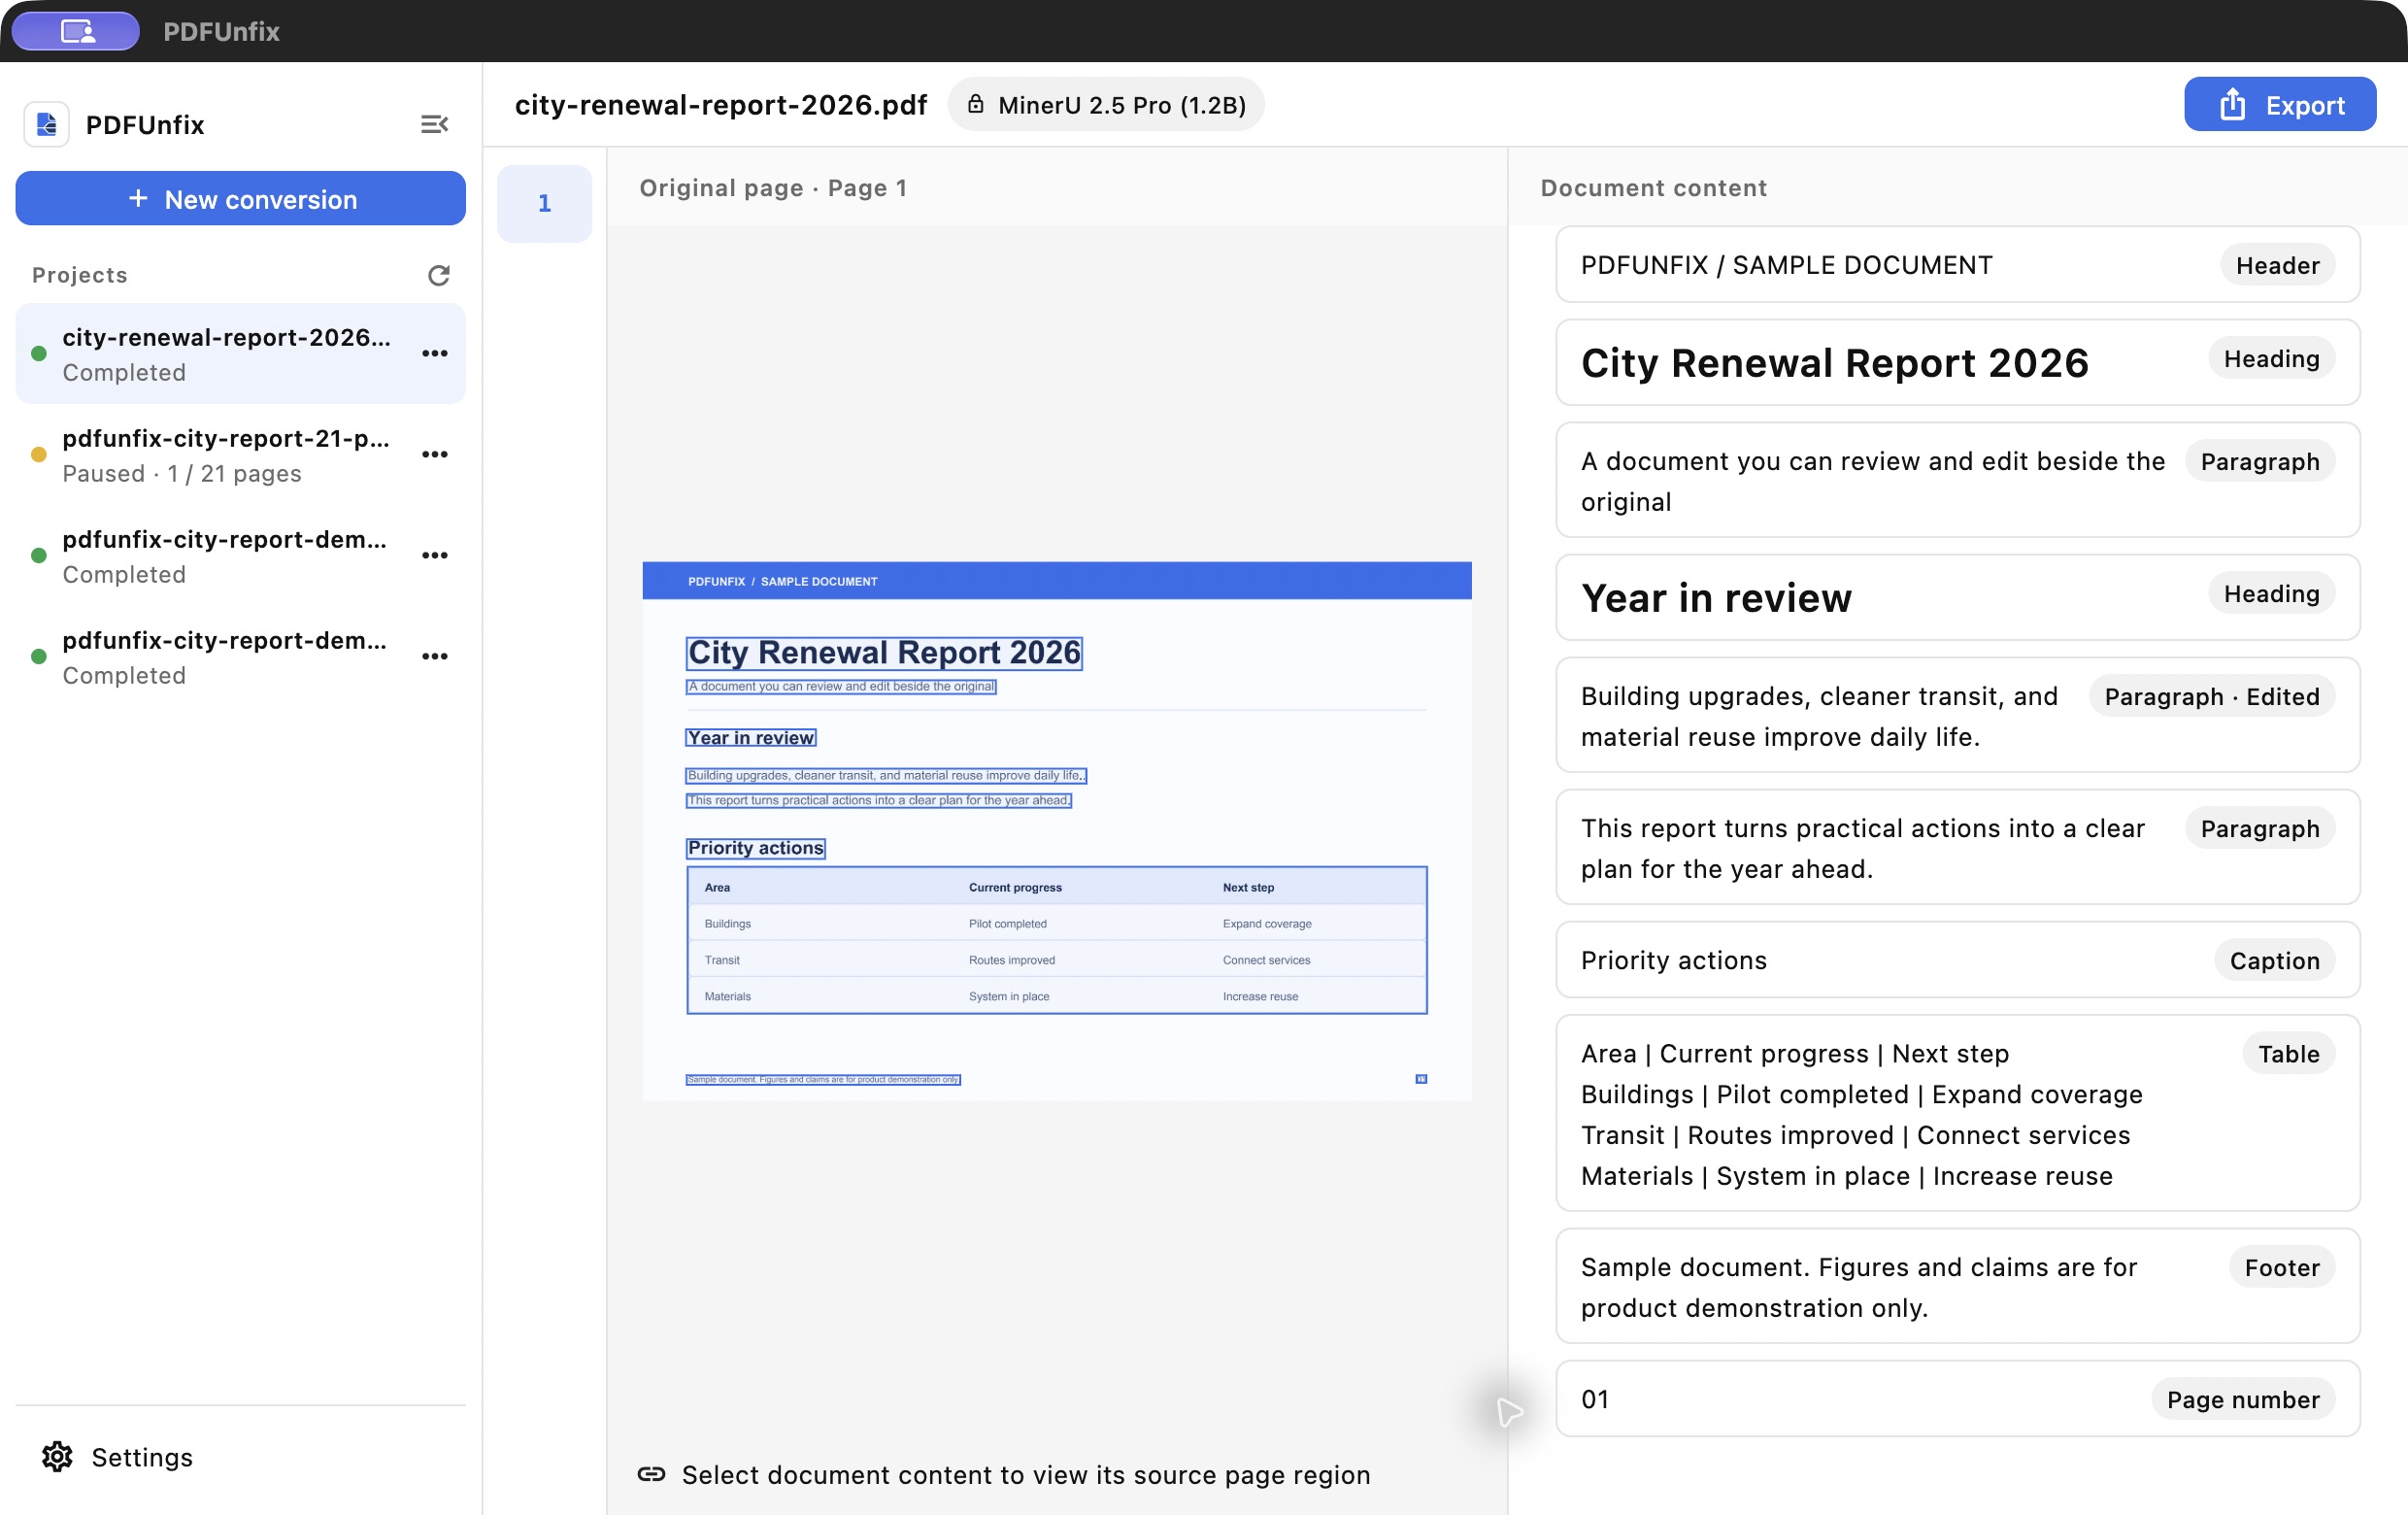Collapse the sidebar with the menu icon
Viewport: 2408px width, 1515px height.
tap(434, 124)
